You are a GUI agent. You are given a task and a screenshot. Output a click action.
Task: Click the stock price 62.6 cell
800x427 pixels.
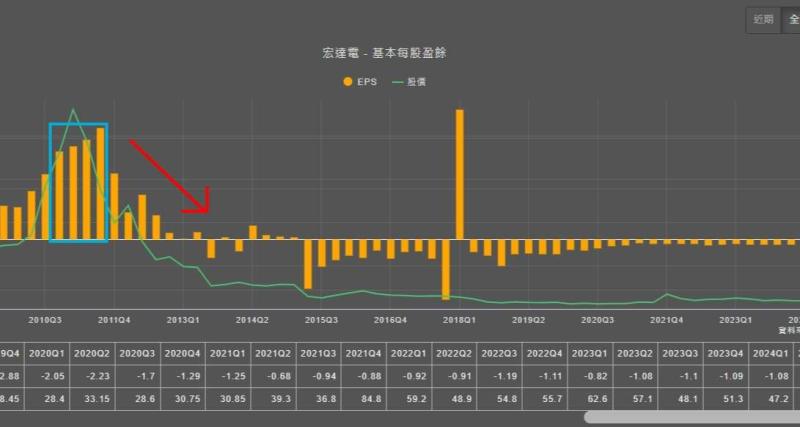pyautogui.click(x=589, y=399)
